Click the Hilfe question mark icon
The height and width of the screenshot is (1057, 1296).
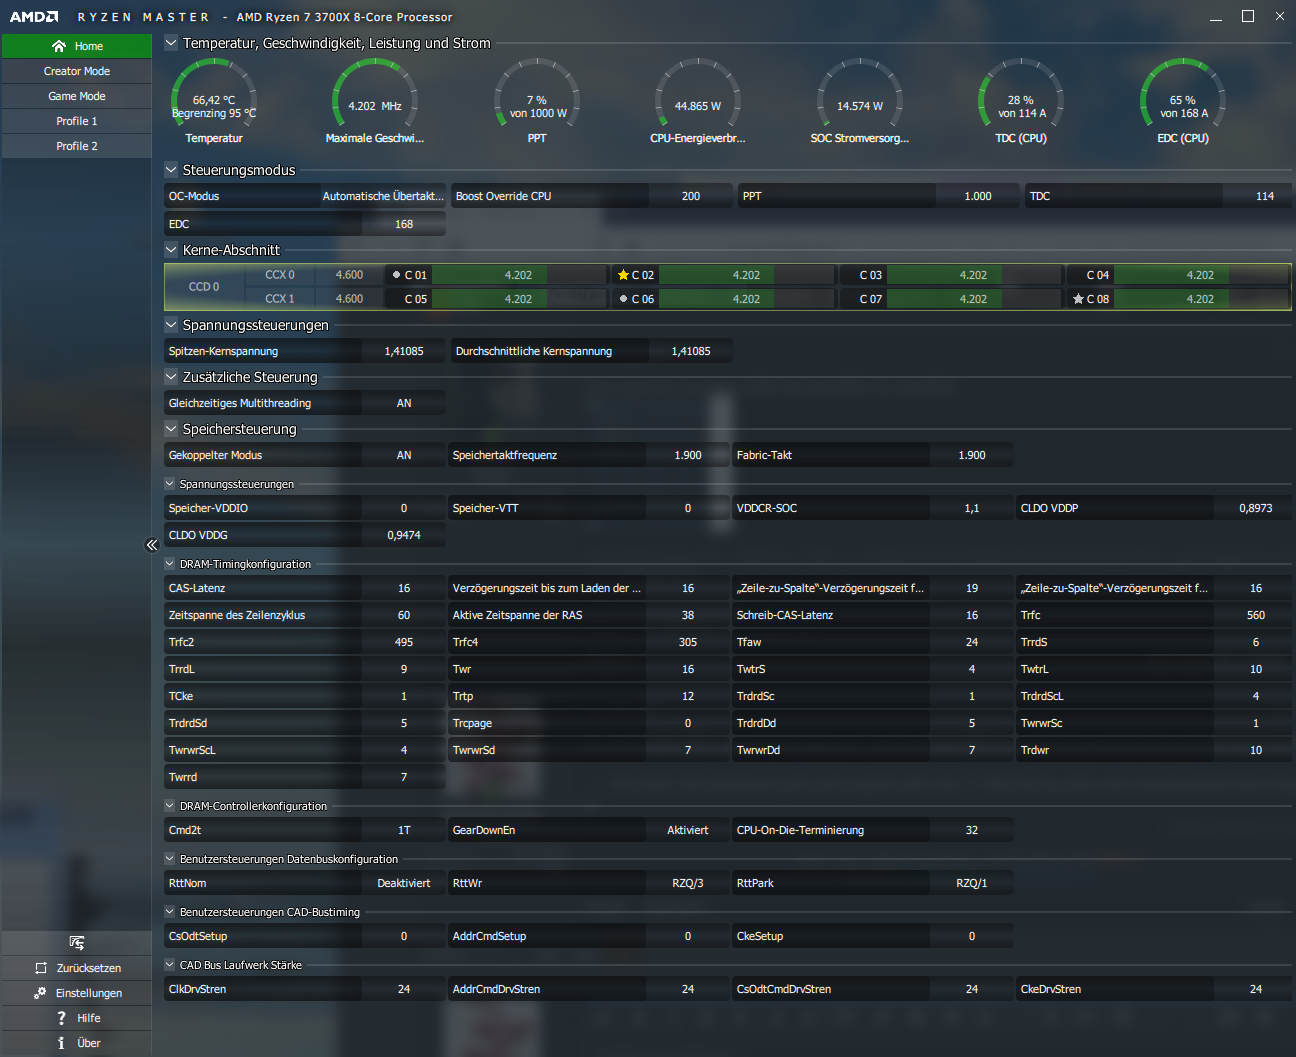click(x=62, y=1018)
